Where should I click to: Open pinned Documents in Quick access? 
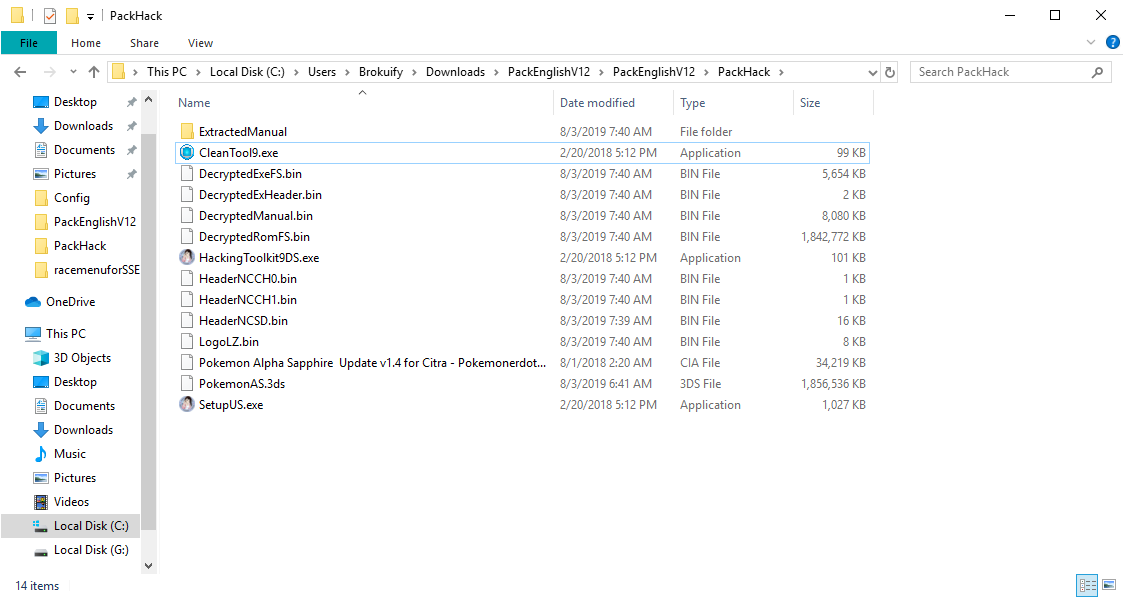click(x=74, y=150)
